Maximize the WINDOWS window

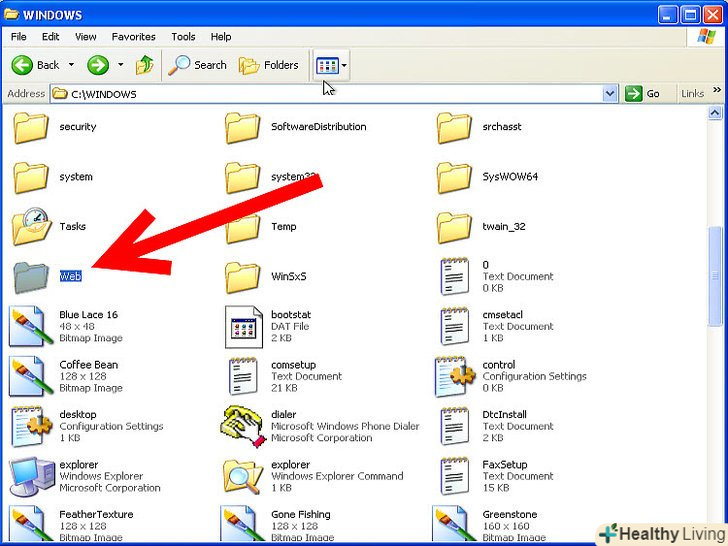point(690,15)
